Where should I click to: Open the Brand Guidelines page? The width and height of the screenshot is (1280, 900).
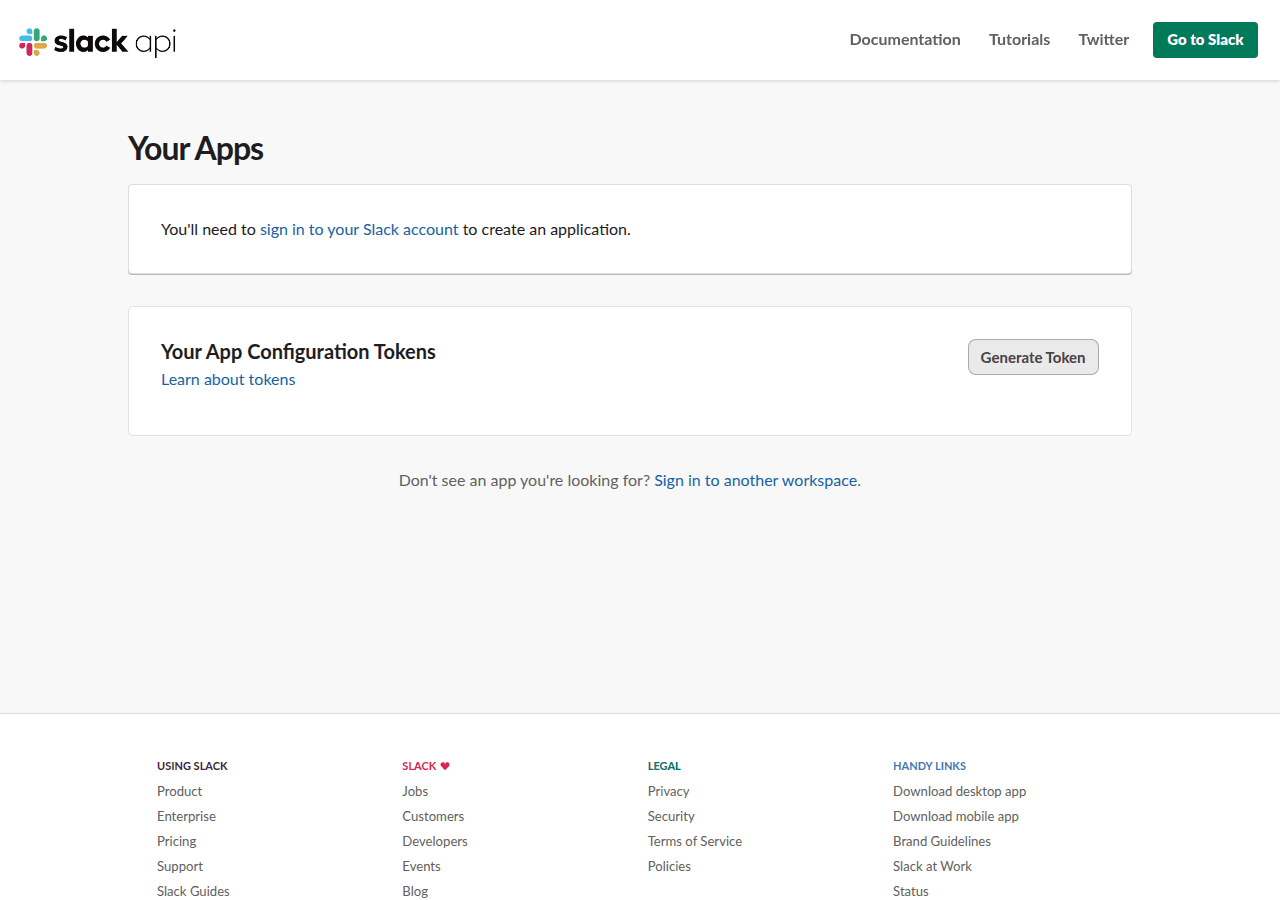[941, 841]
